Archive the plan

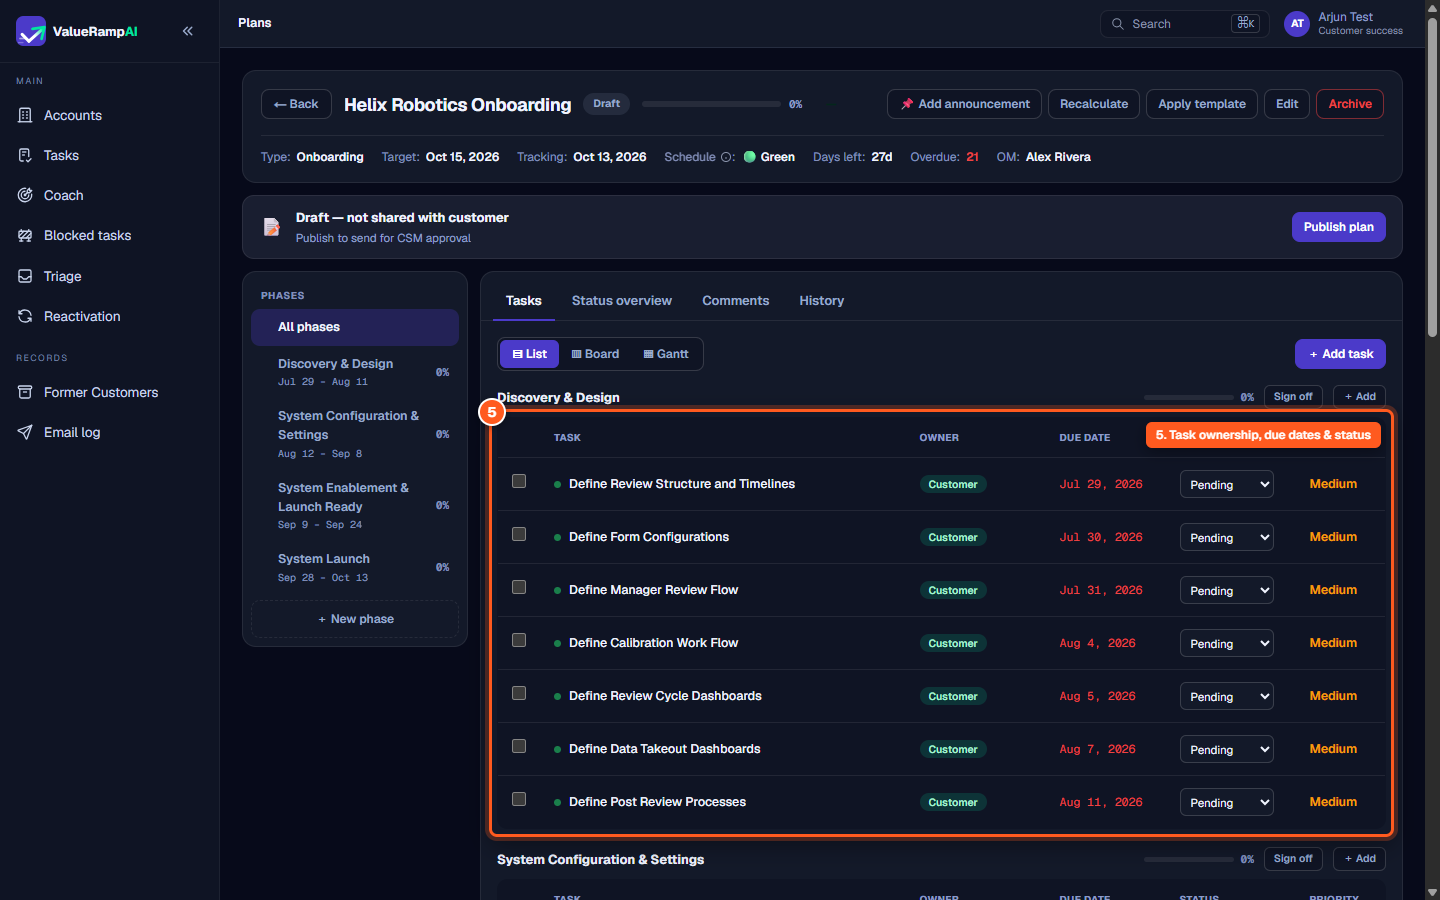[1350, 104]
